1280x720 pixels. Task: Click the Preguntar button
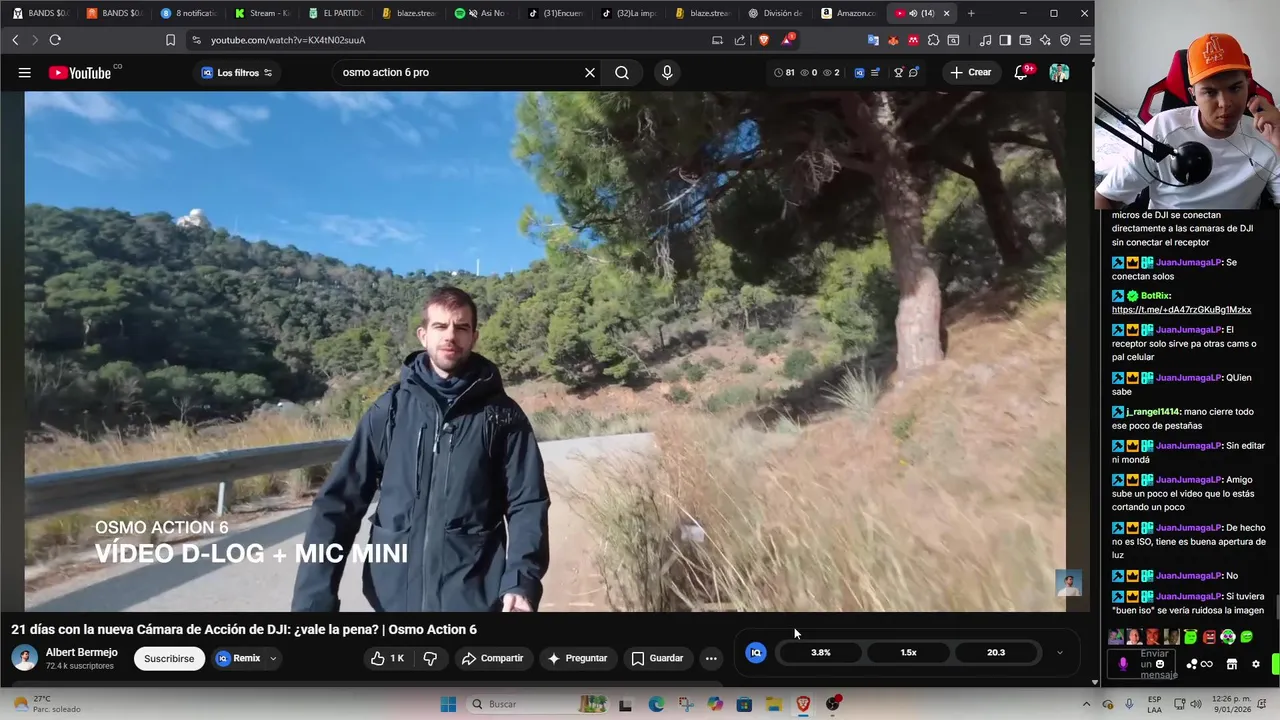pos(577,658)
